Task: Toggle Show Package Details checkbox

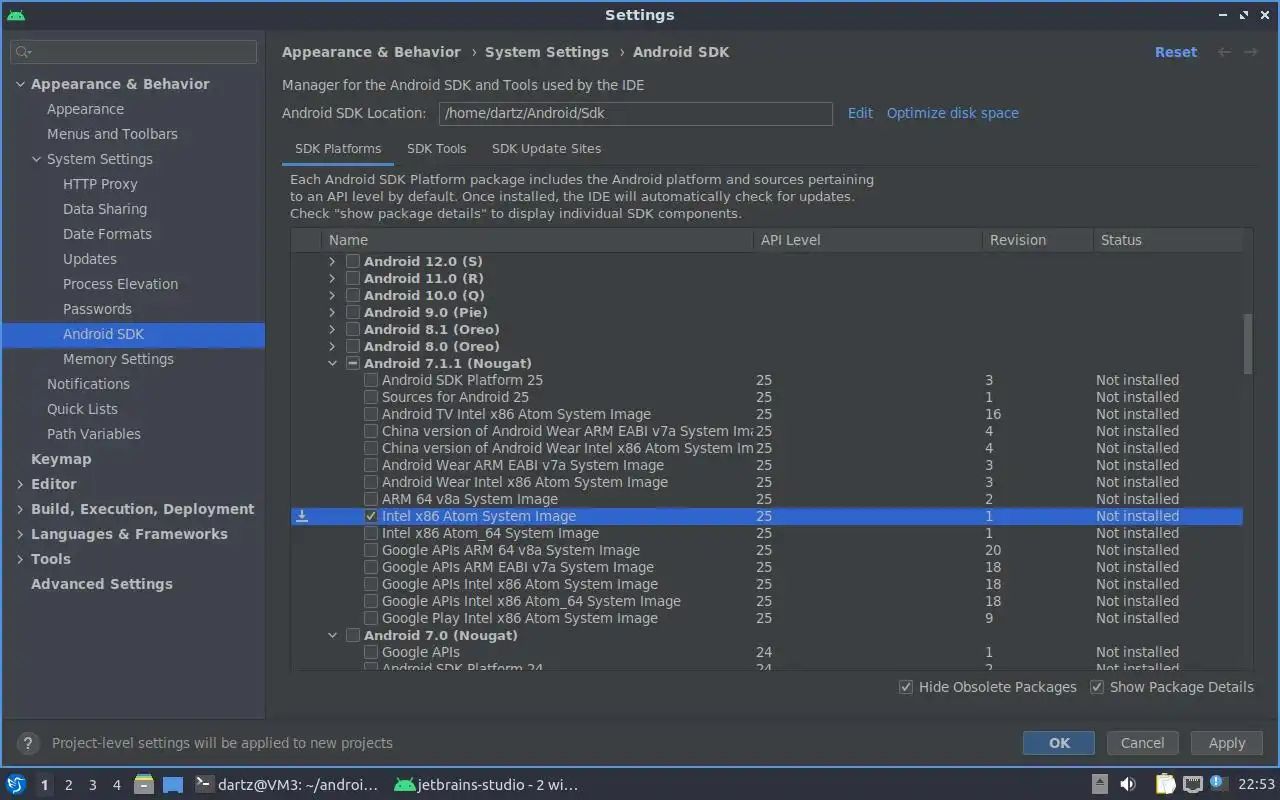Action: (x=1097, y=687)
